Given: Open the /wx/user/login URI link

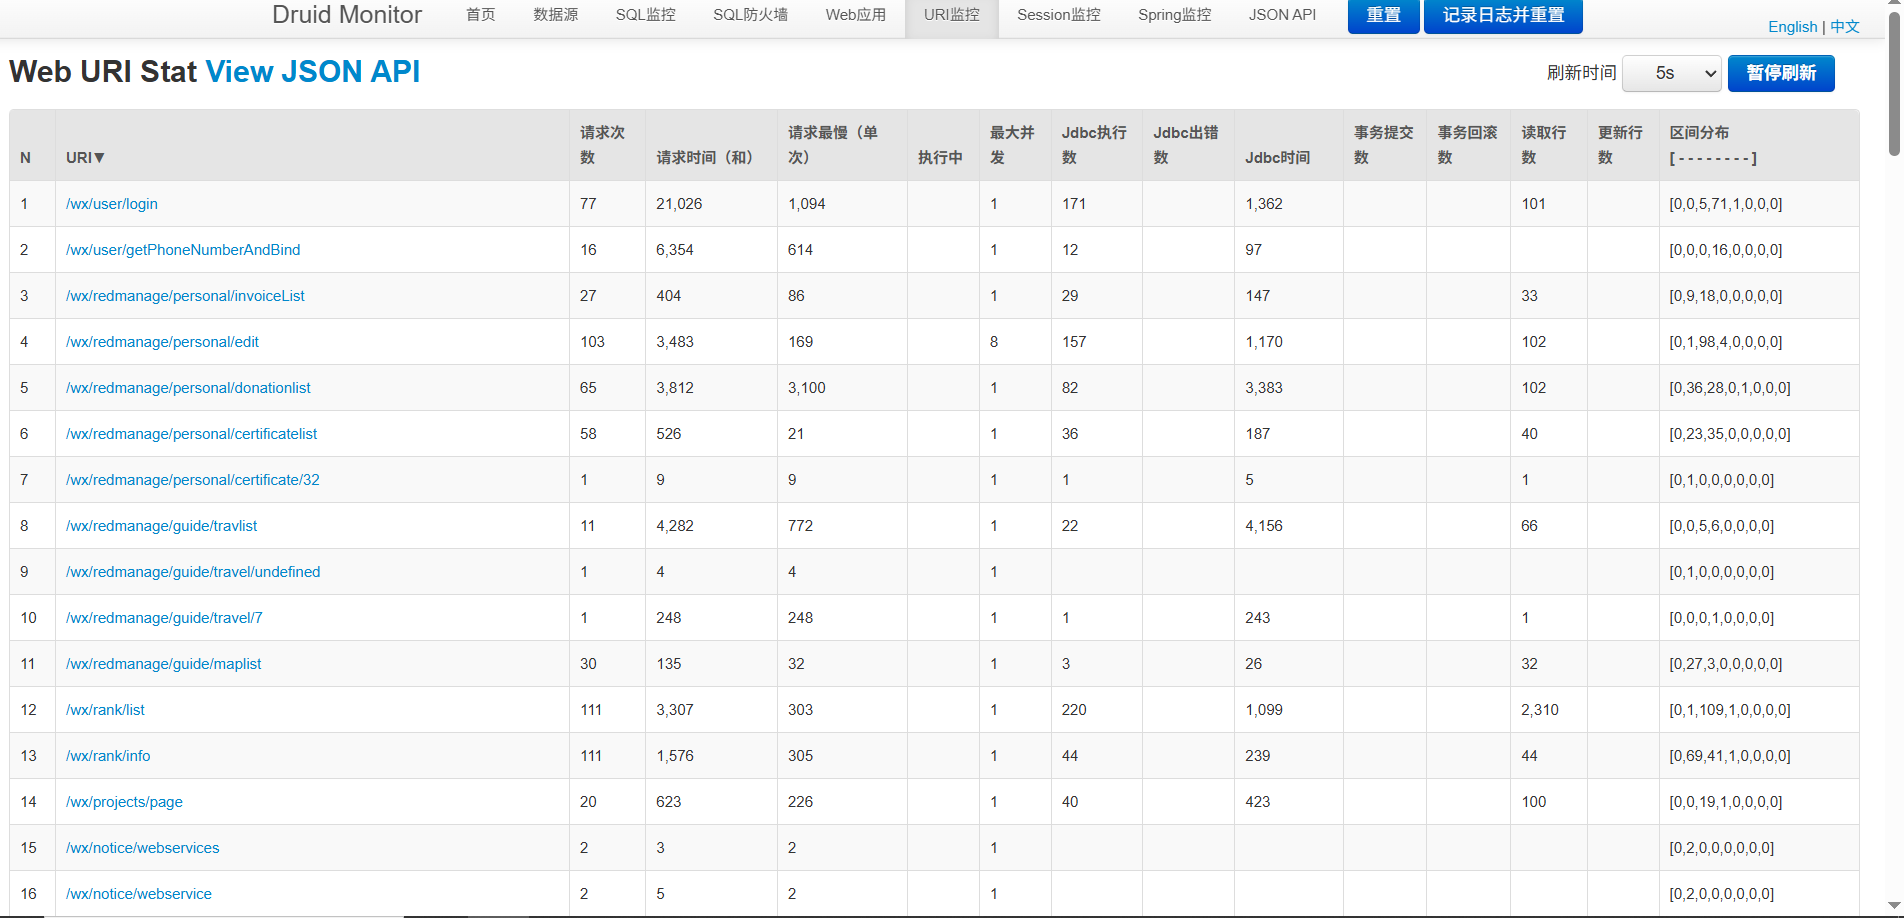Looking at the screenshot, I should click(112, 204).
